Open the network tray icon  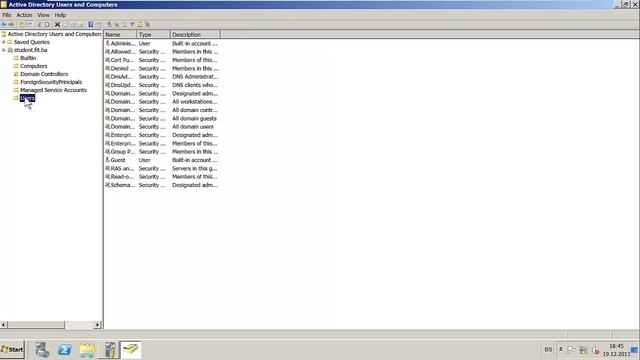584,350
